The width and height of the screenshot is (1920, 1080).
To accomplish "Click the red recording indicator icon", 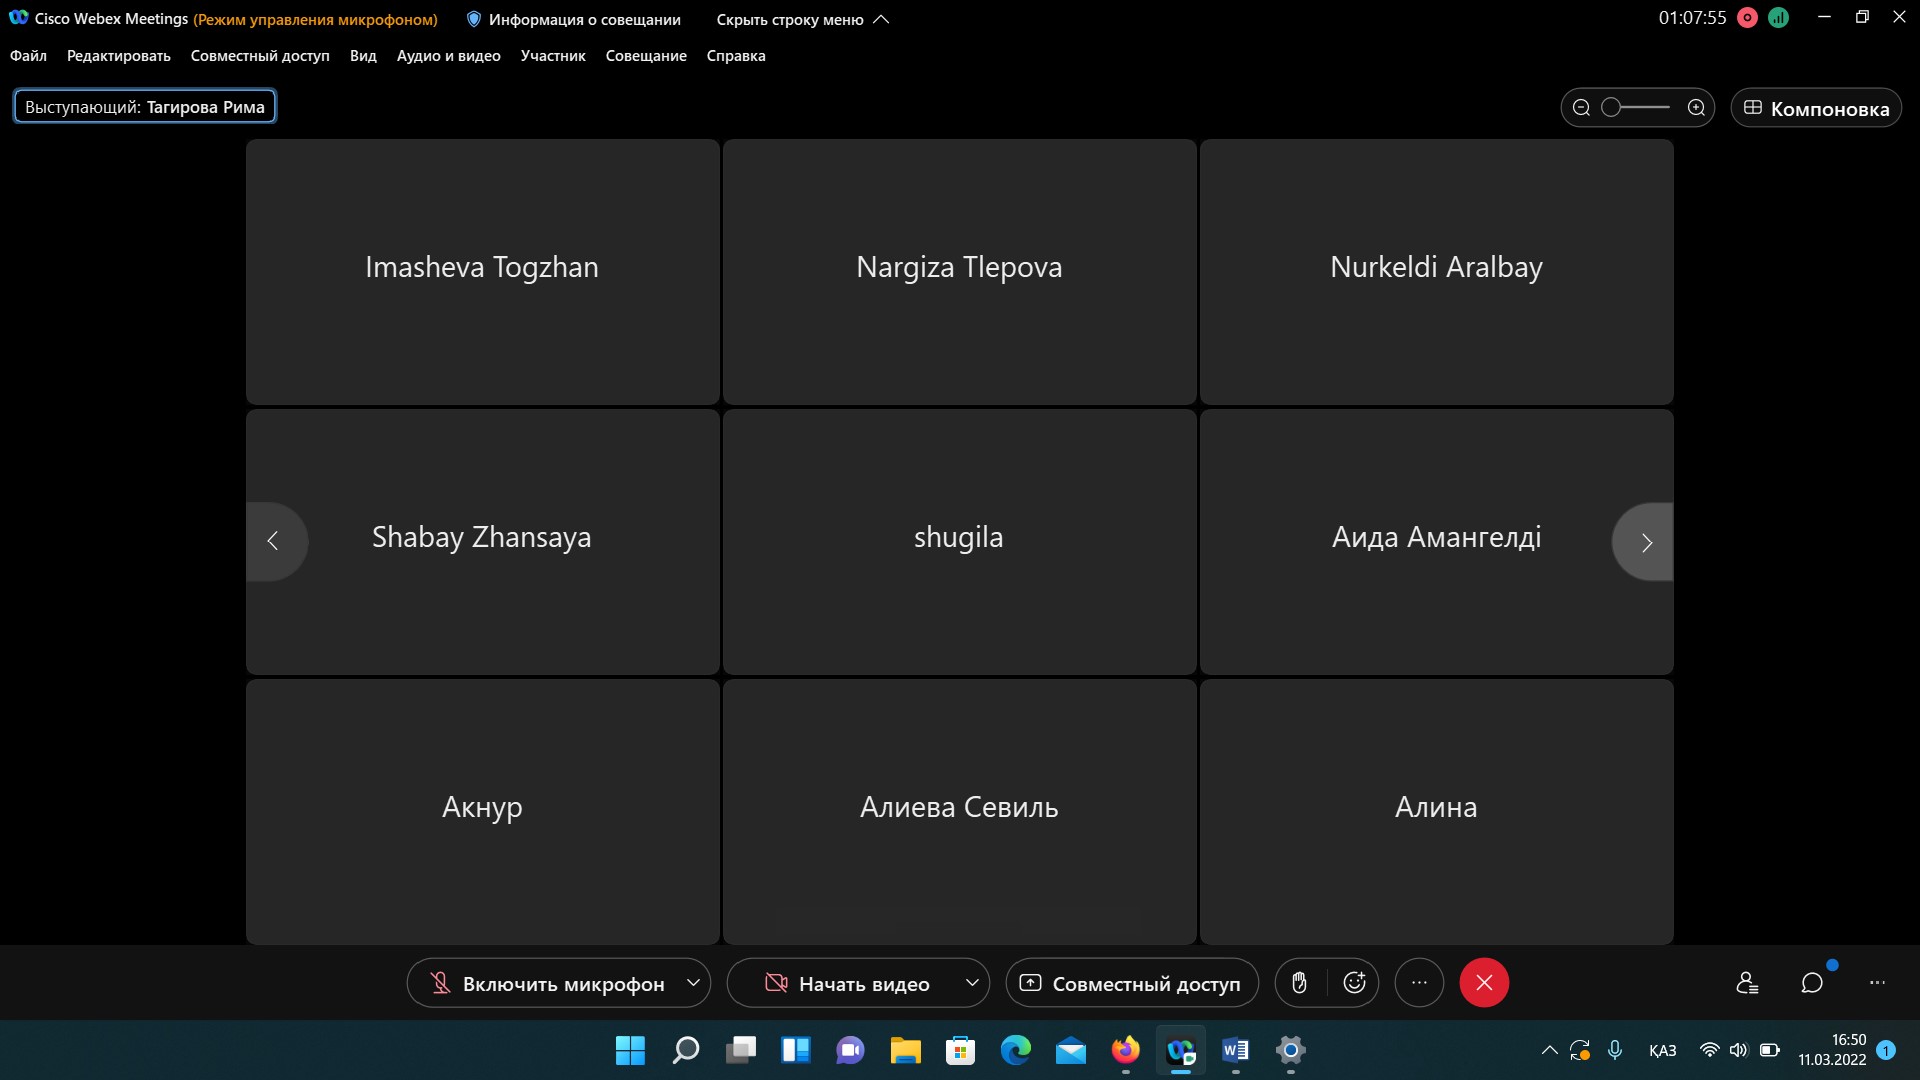I will click(1747, 18).
